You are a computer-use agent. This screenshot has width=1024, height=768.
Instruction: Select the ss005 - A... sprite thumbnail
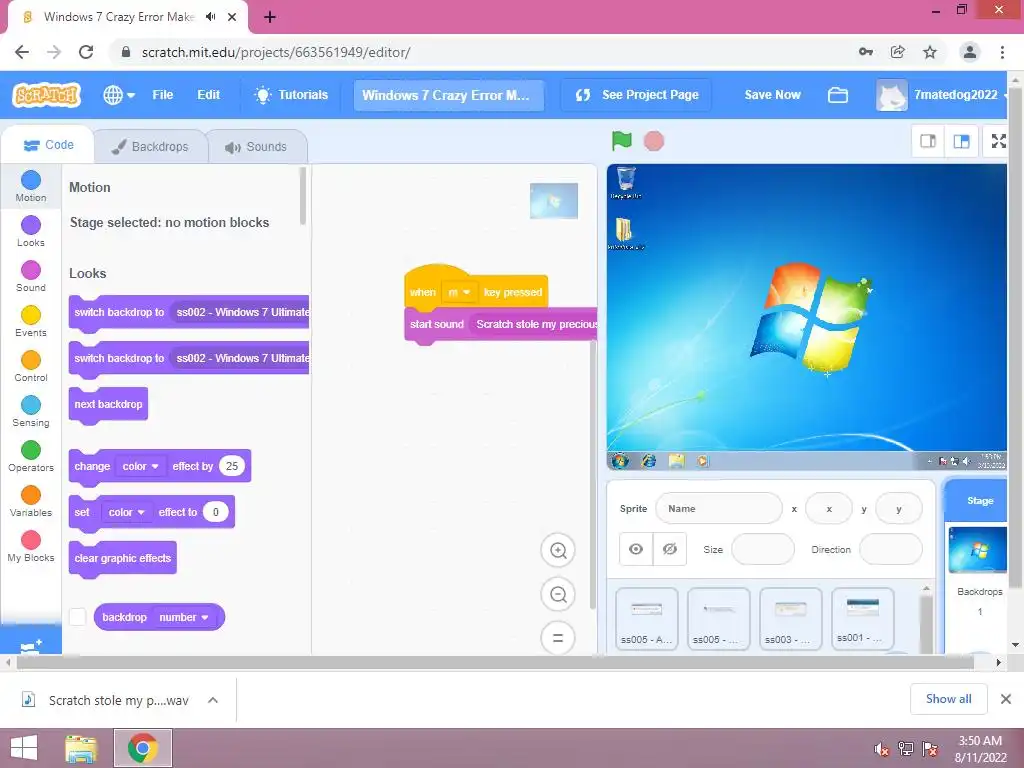647,619
